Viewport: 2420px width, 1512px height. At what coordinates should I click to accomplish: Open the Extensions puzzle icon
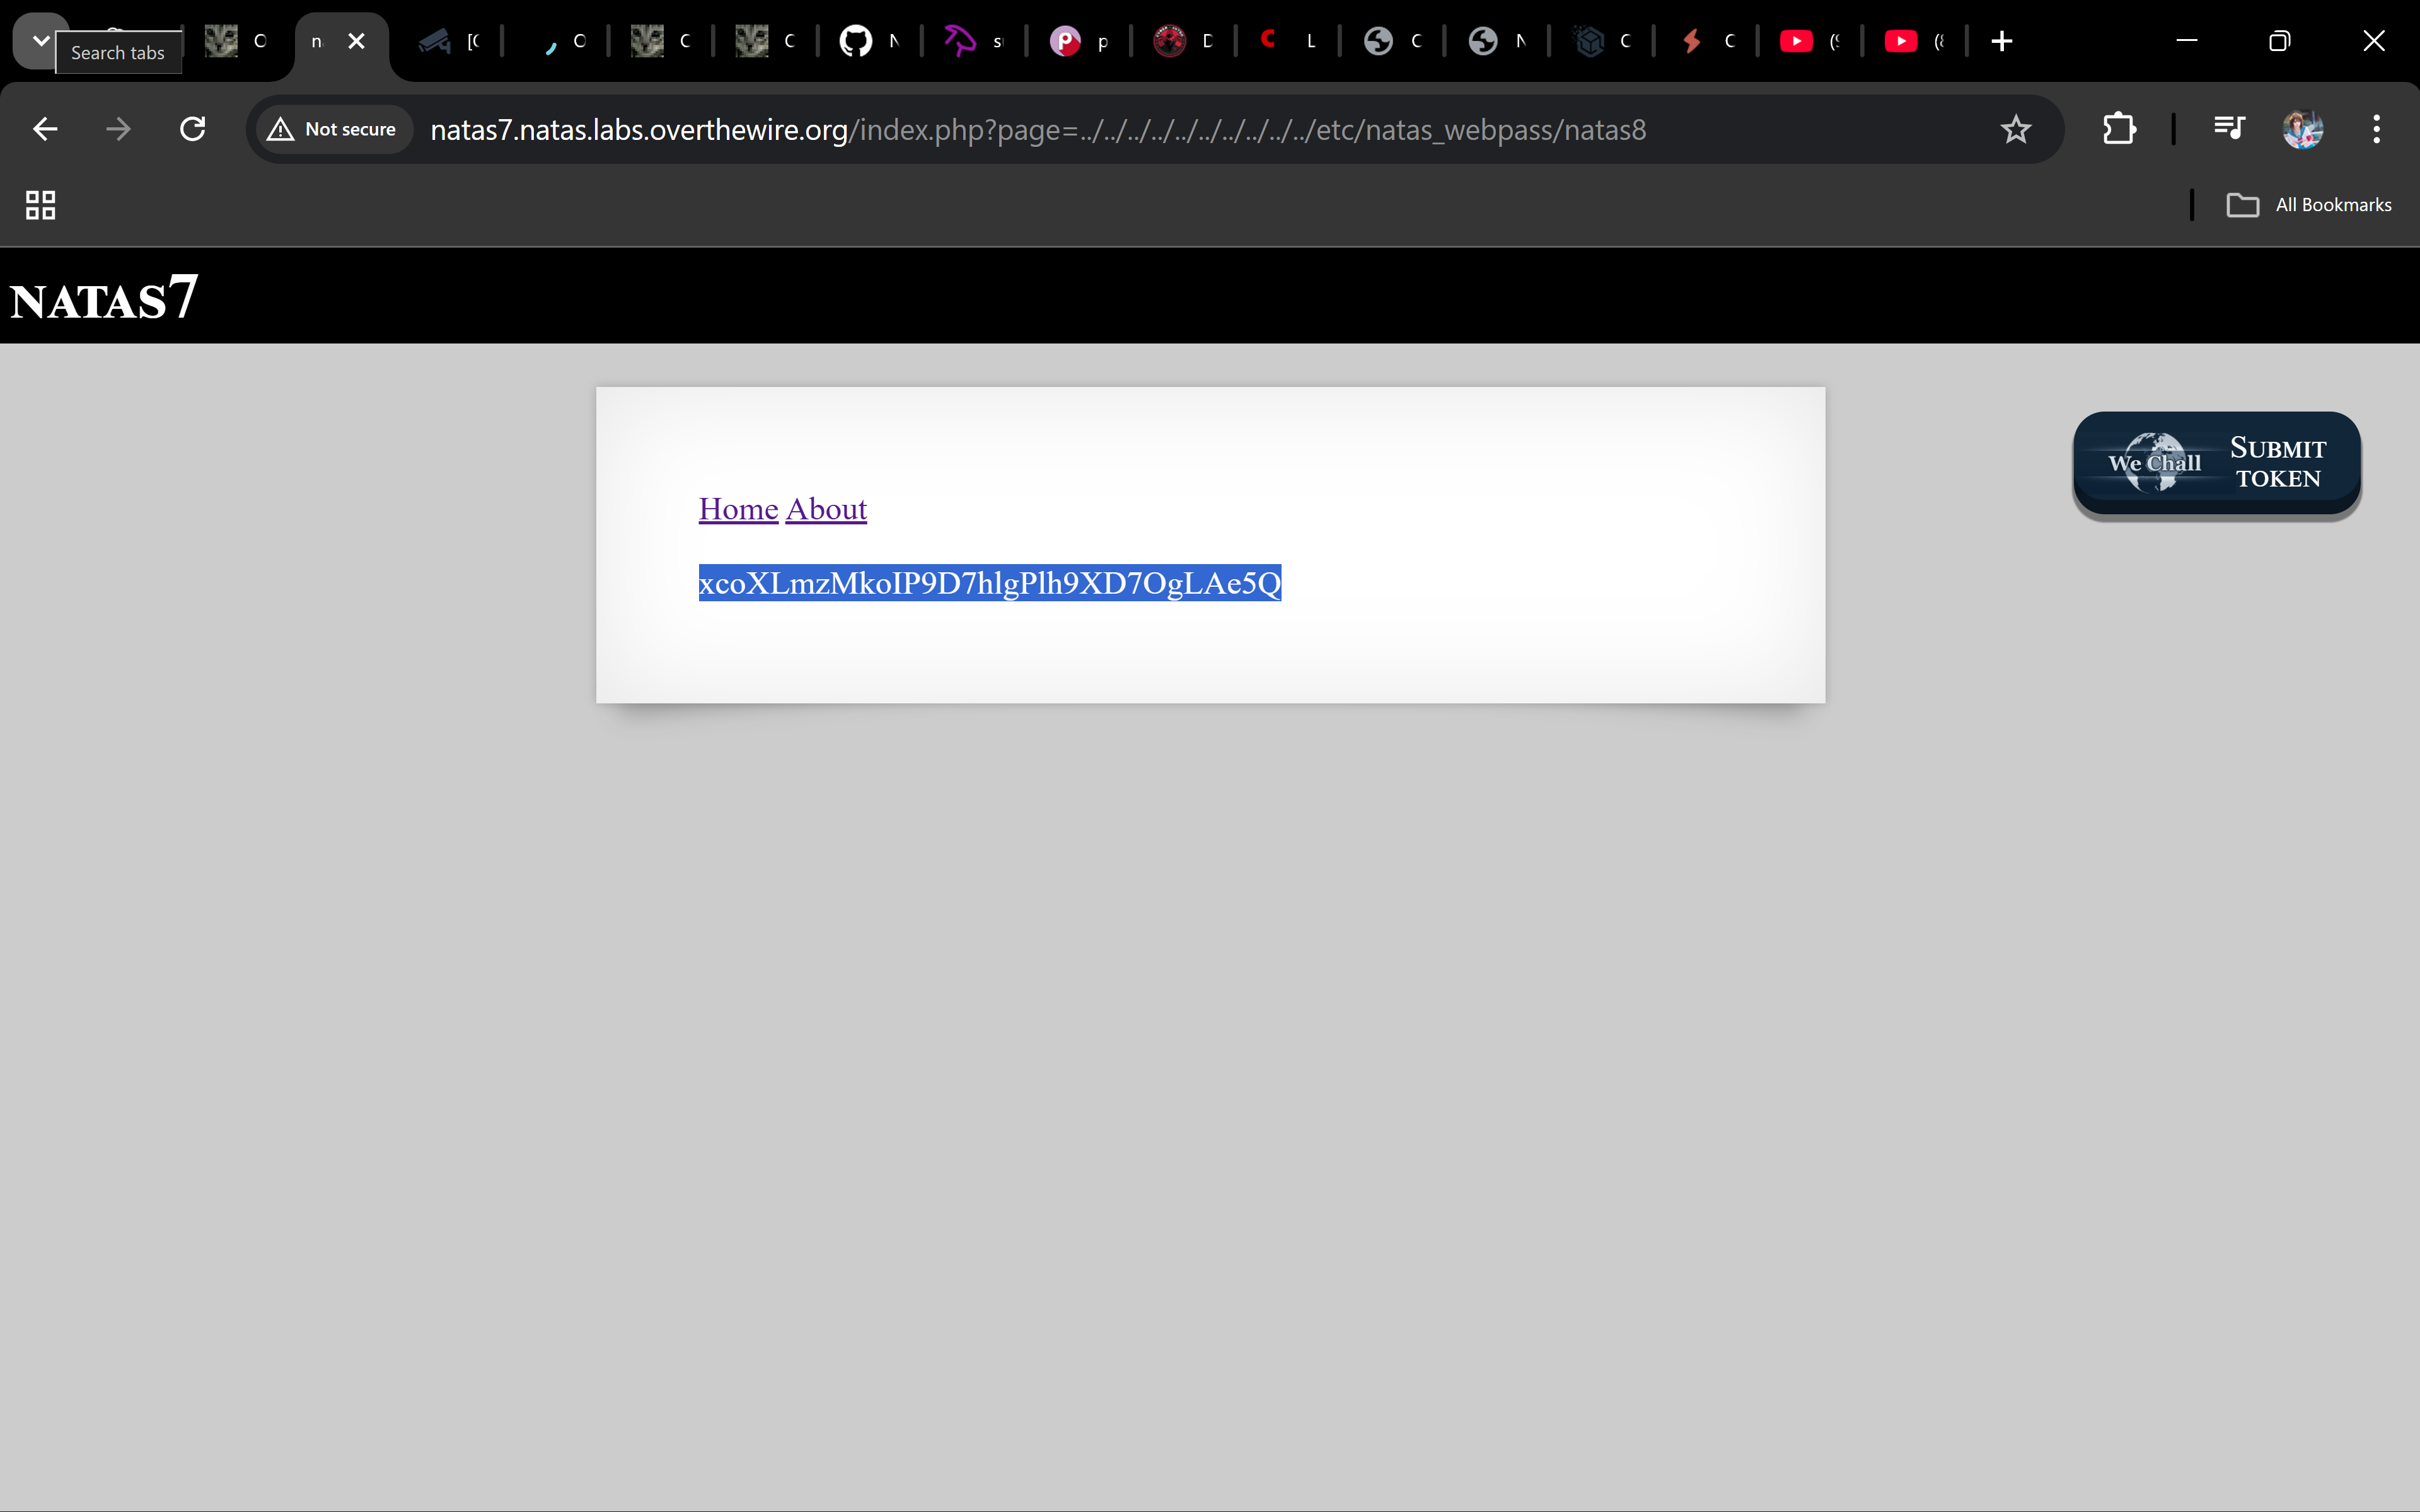point(2119,129)
